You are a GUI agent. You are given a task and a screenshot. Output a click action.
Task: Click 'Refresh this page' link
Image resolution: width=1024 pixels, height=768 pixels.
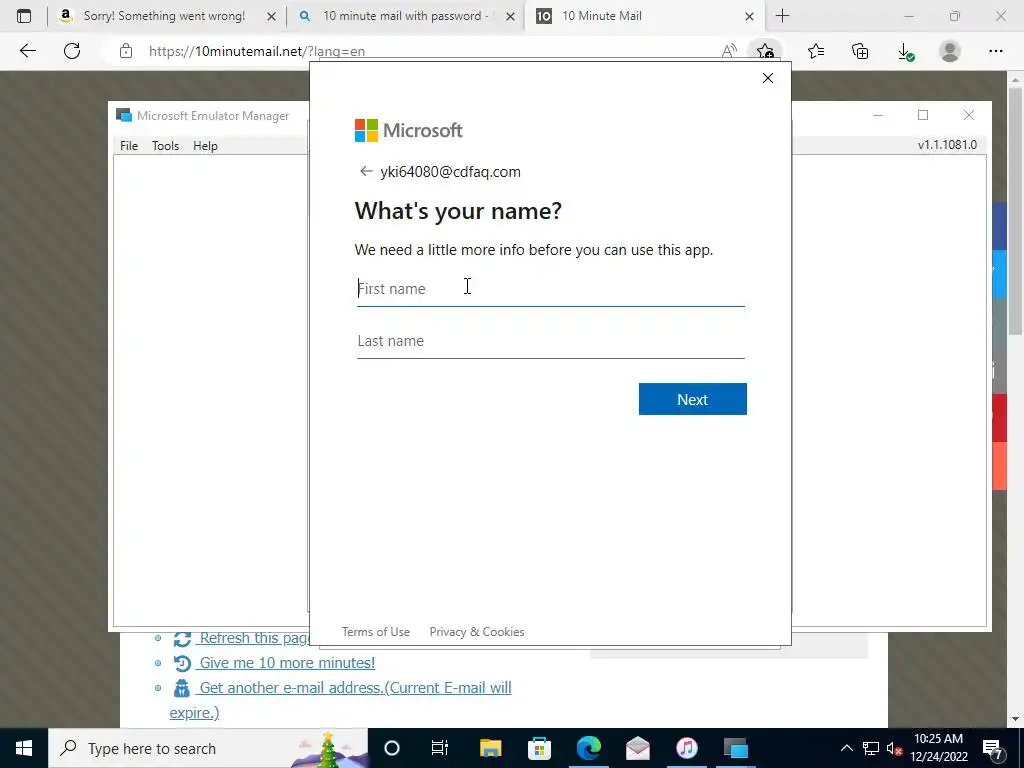tap(251, 638)
